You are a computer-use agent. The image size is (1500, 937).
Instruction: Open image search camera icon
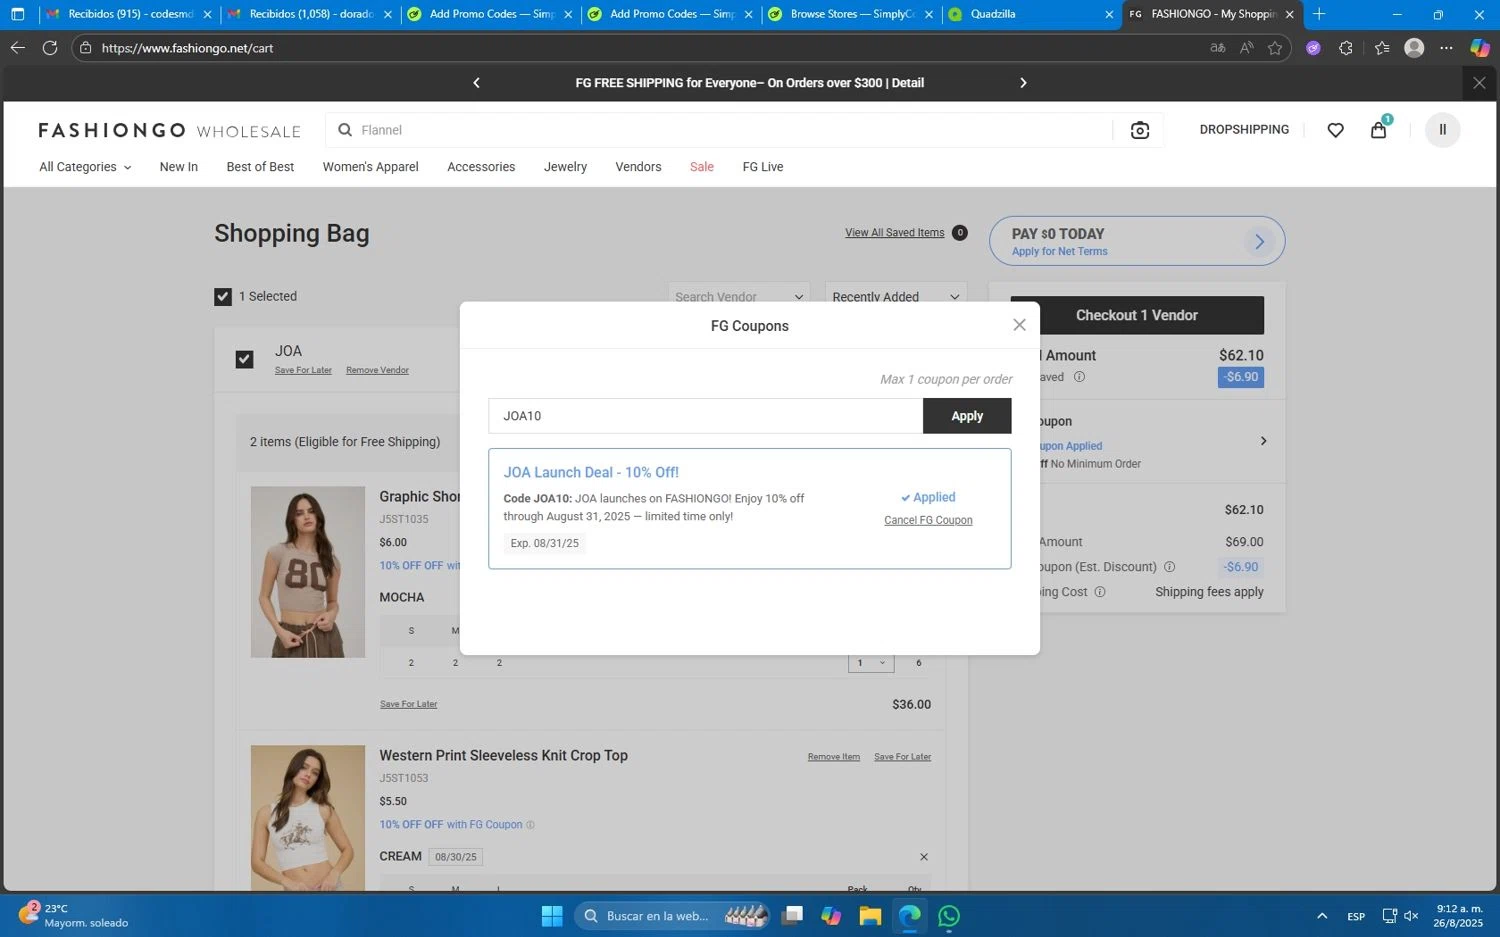[1139, 130]
